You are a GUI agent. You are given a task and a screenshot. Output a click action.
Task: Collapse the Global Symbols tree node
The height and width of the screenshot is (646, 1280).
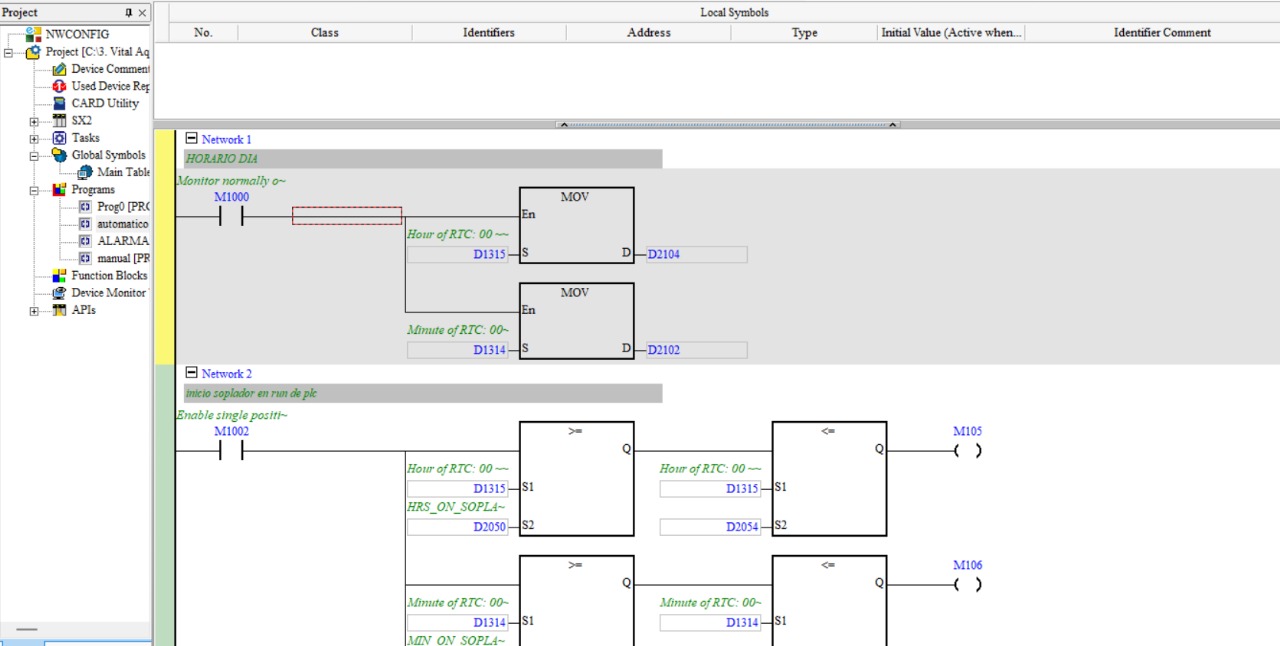tap(34, 155)
